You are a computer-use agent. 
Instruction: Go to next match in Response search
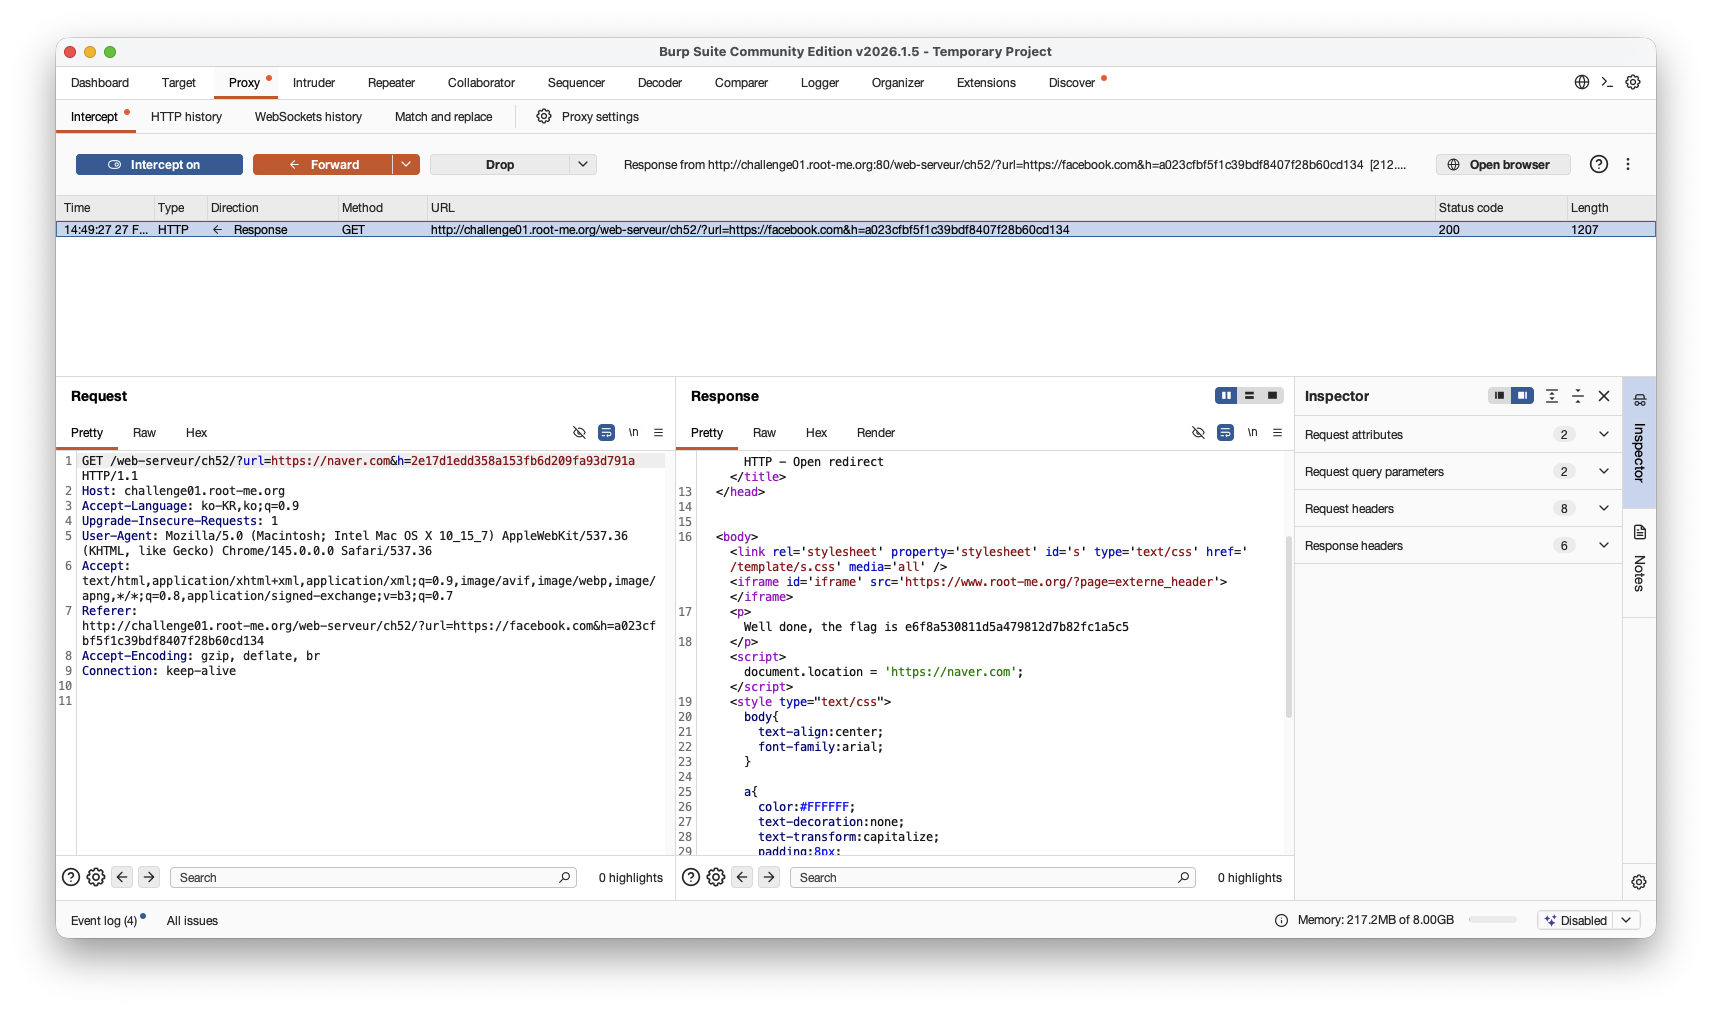click(769, 877)
